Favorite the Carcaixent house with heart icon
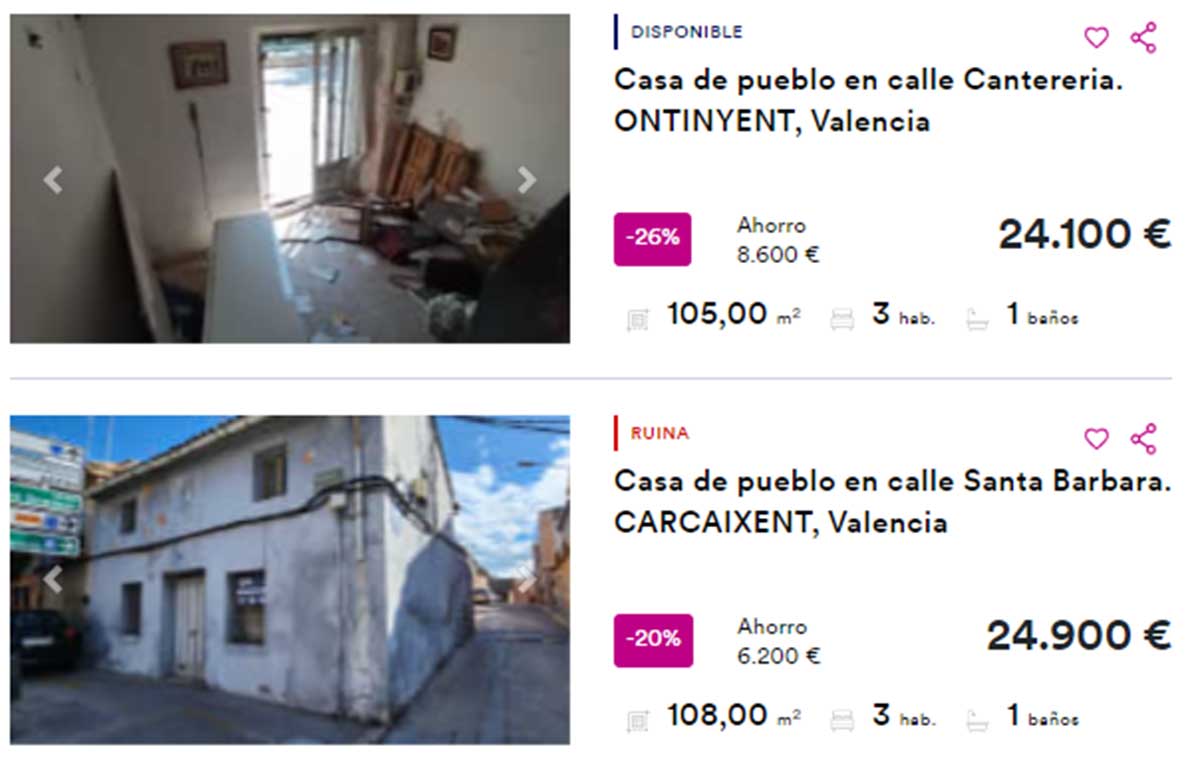This screenshot has height=761, width=1200. (1097, 439)
